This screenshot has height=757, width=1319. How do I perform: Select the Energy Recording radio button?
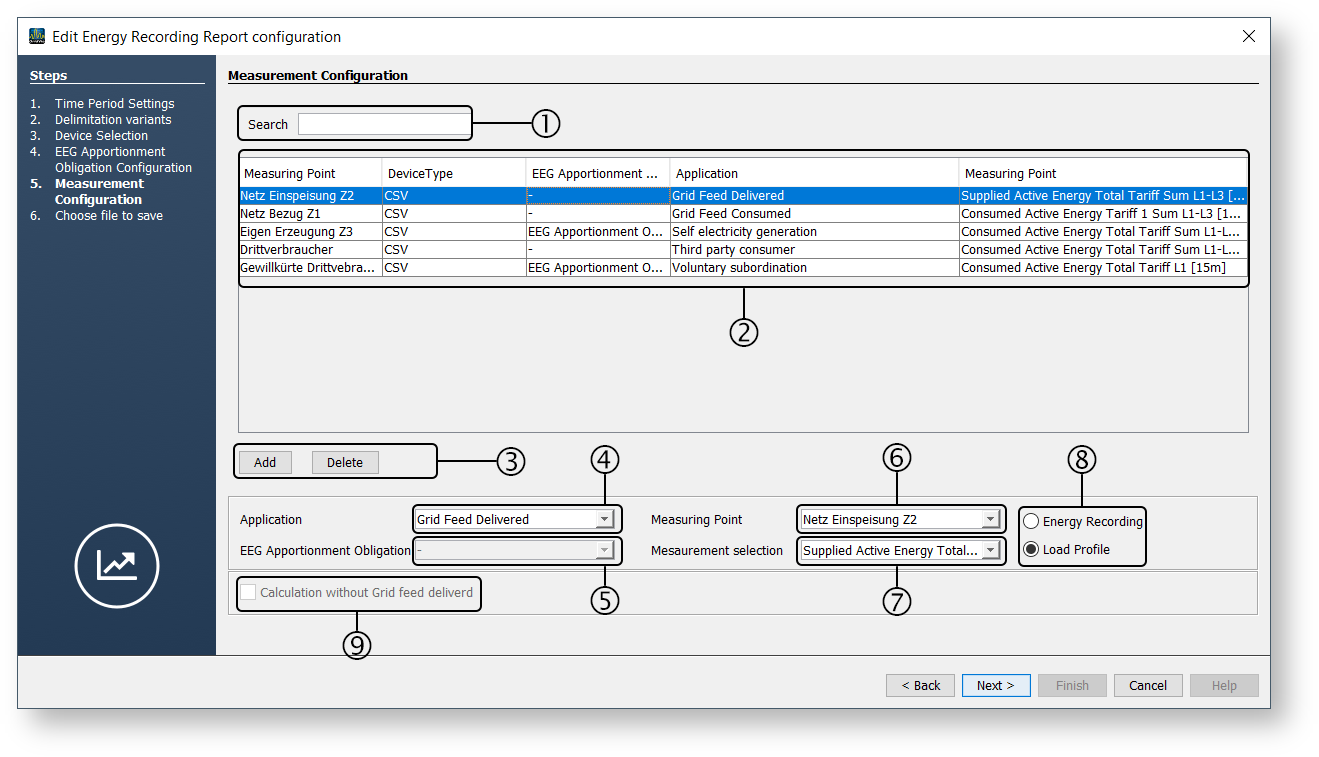(1031, 521)
